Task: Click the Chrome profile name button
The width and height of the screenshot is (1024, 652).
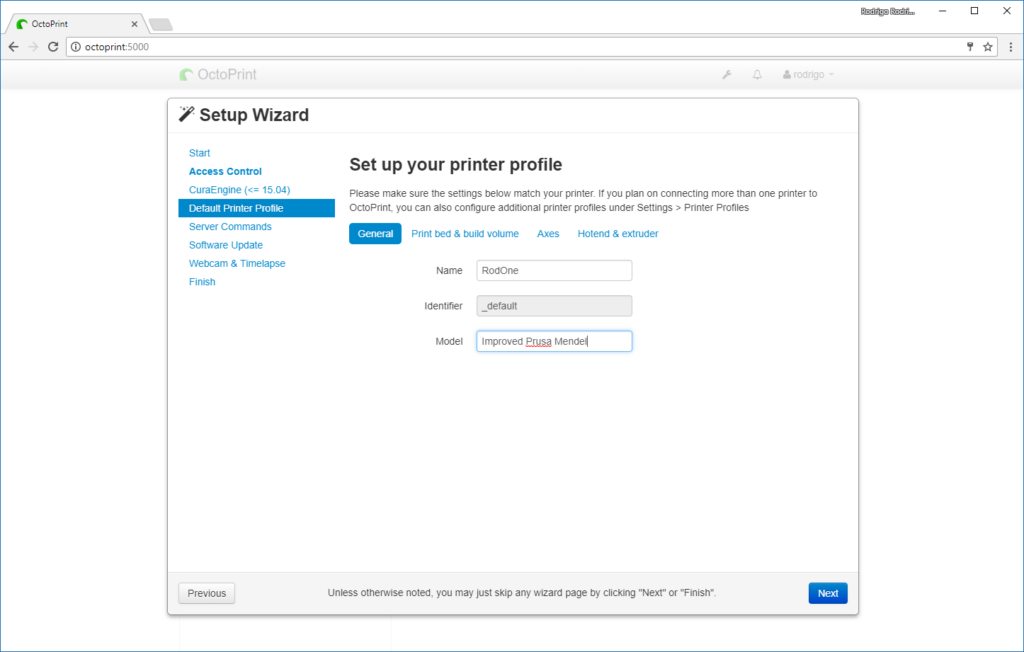Action: (888, 11)
